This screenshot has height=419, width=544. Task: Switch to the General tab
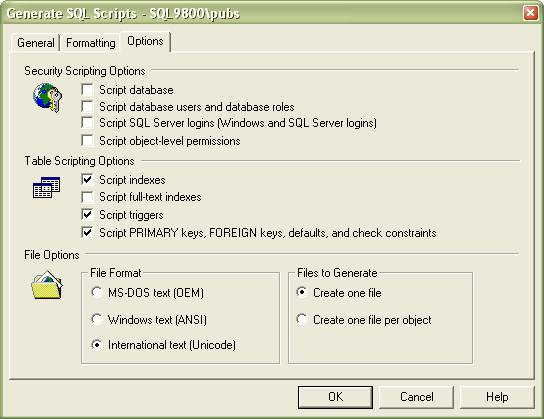click(36, 43)
